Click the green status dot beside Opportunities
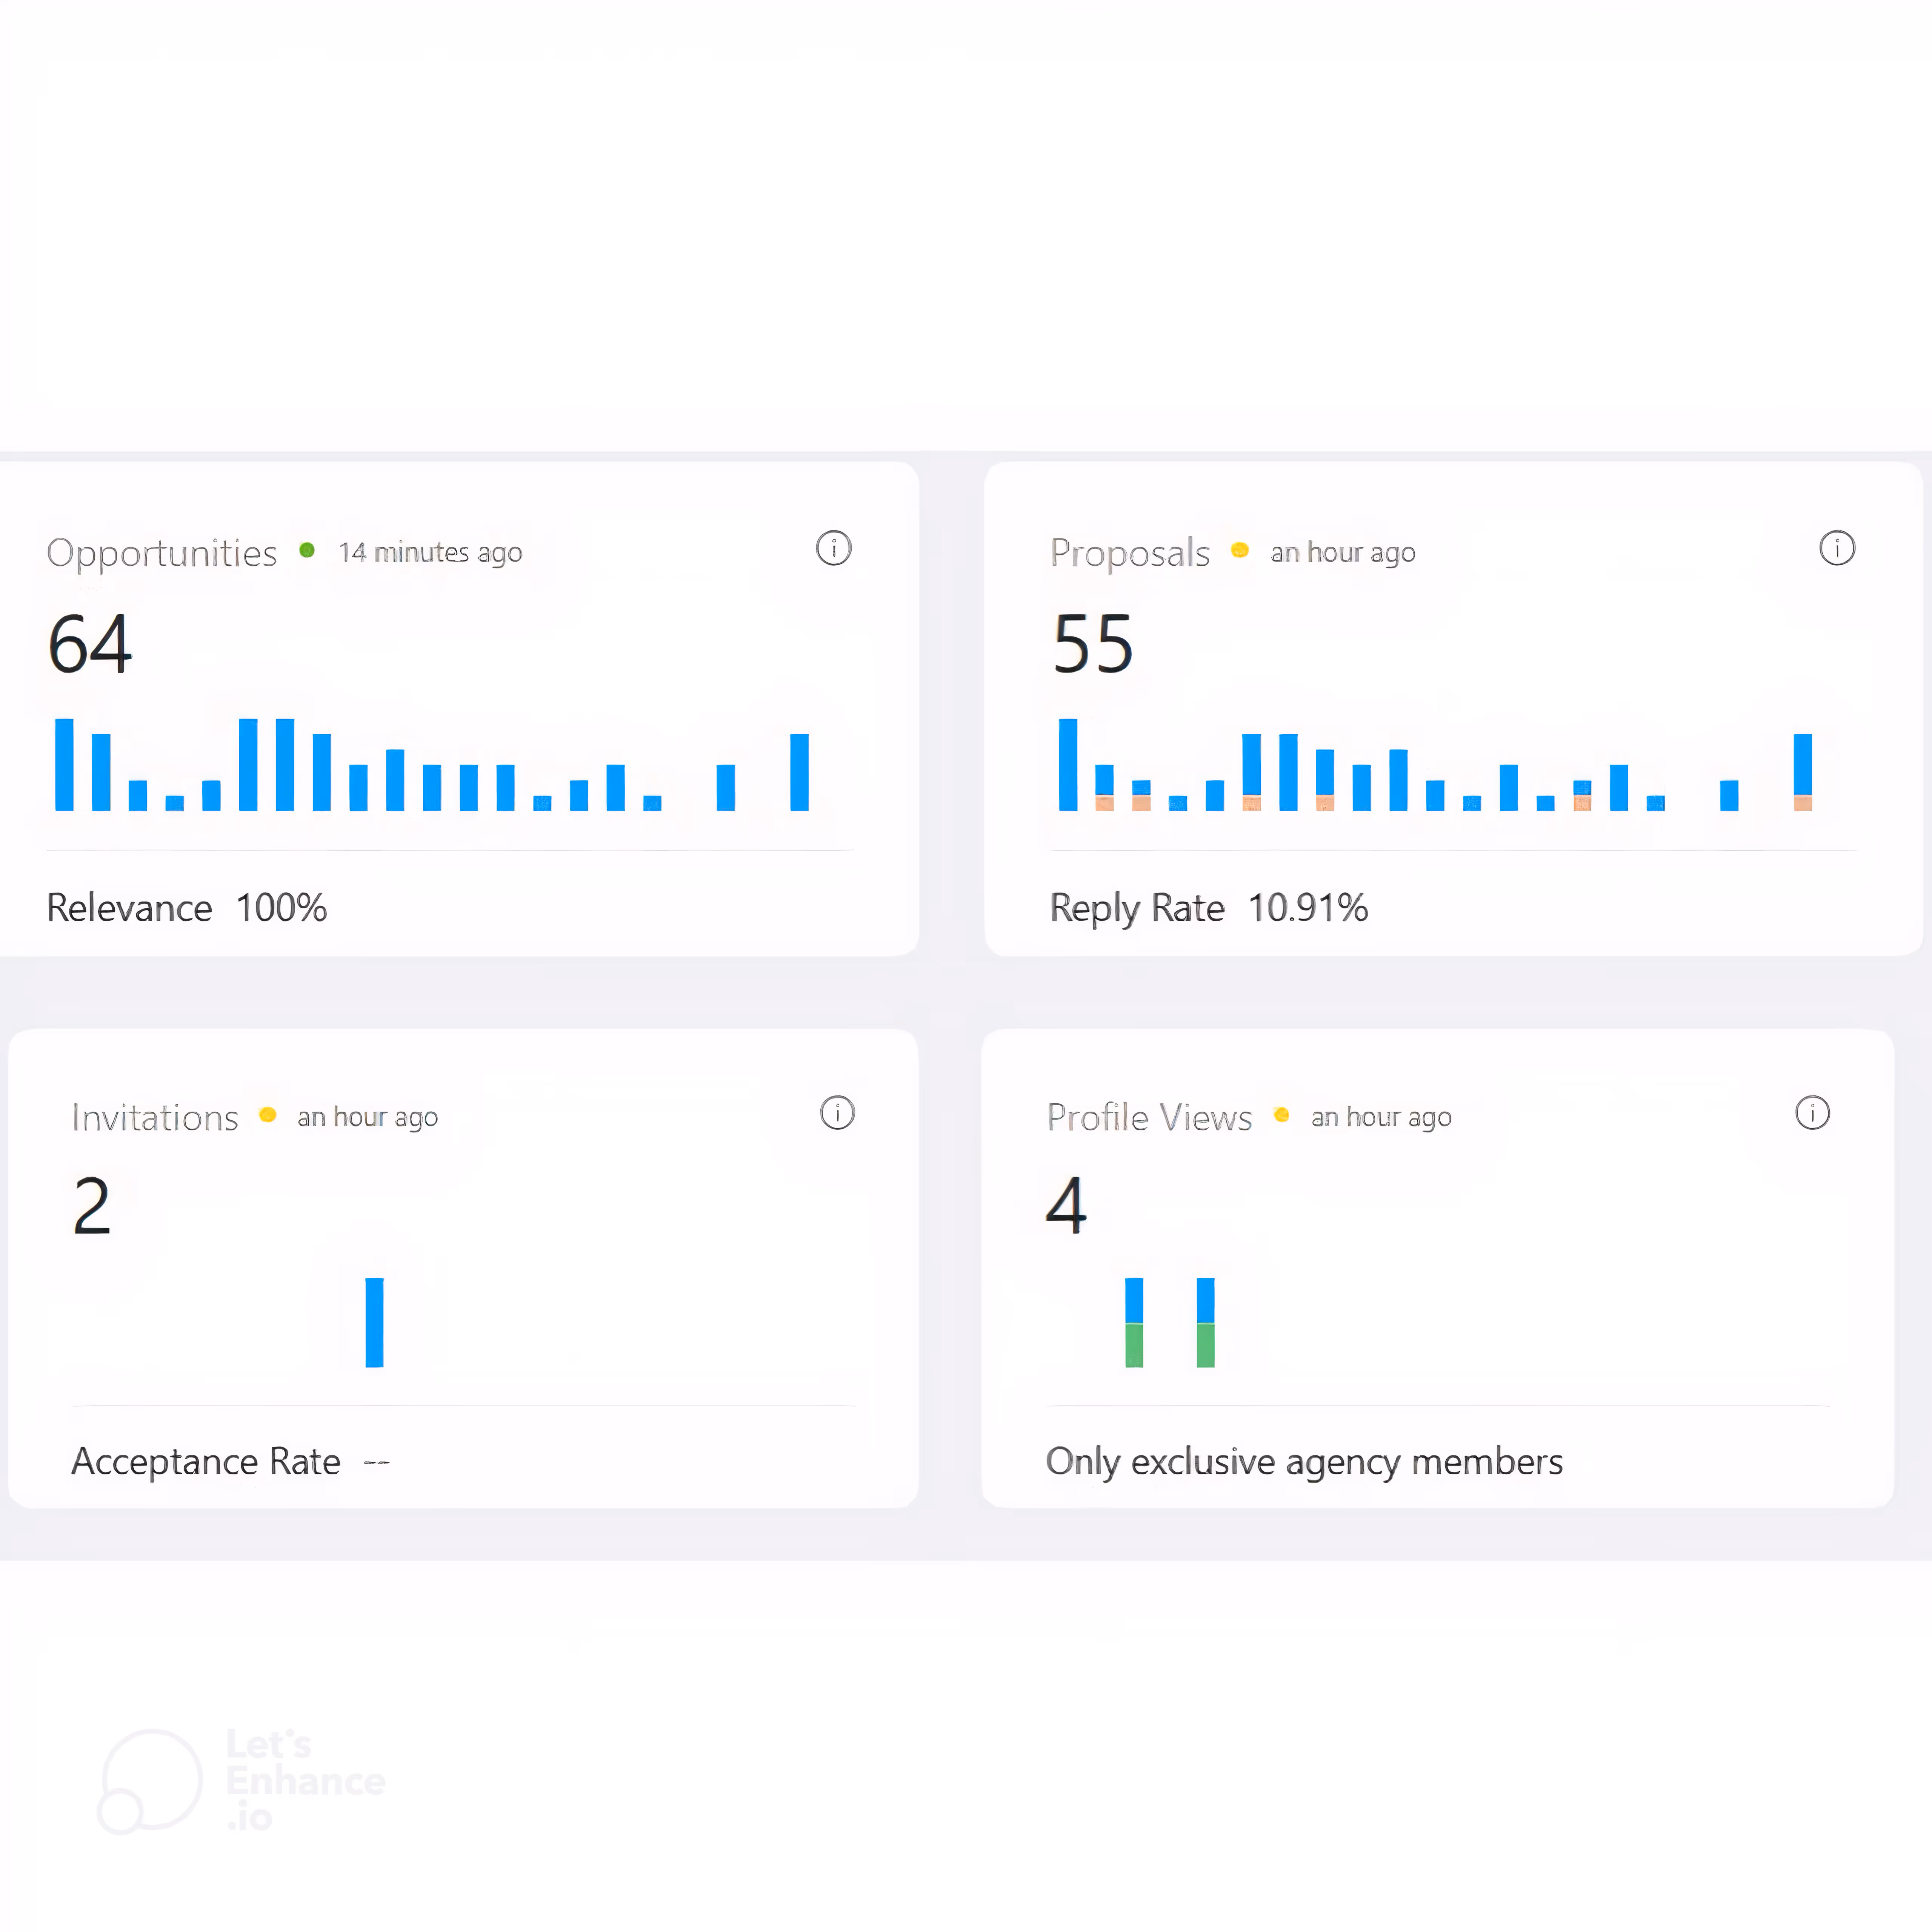 pyautogui.click(x=307, y=550)
